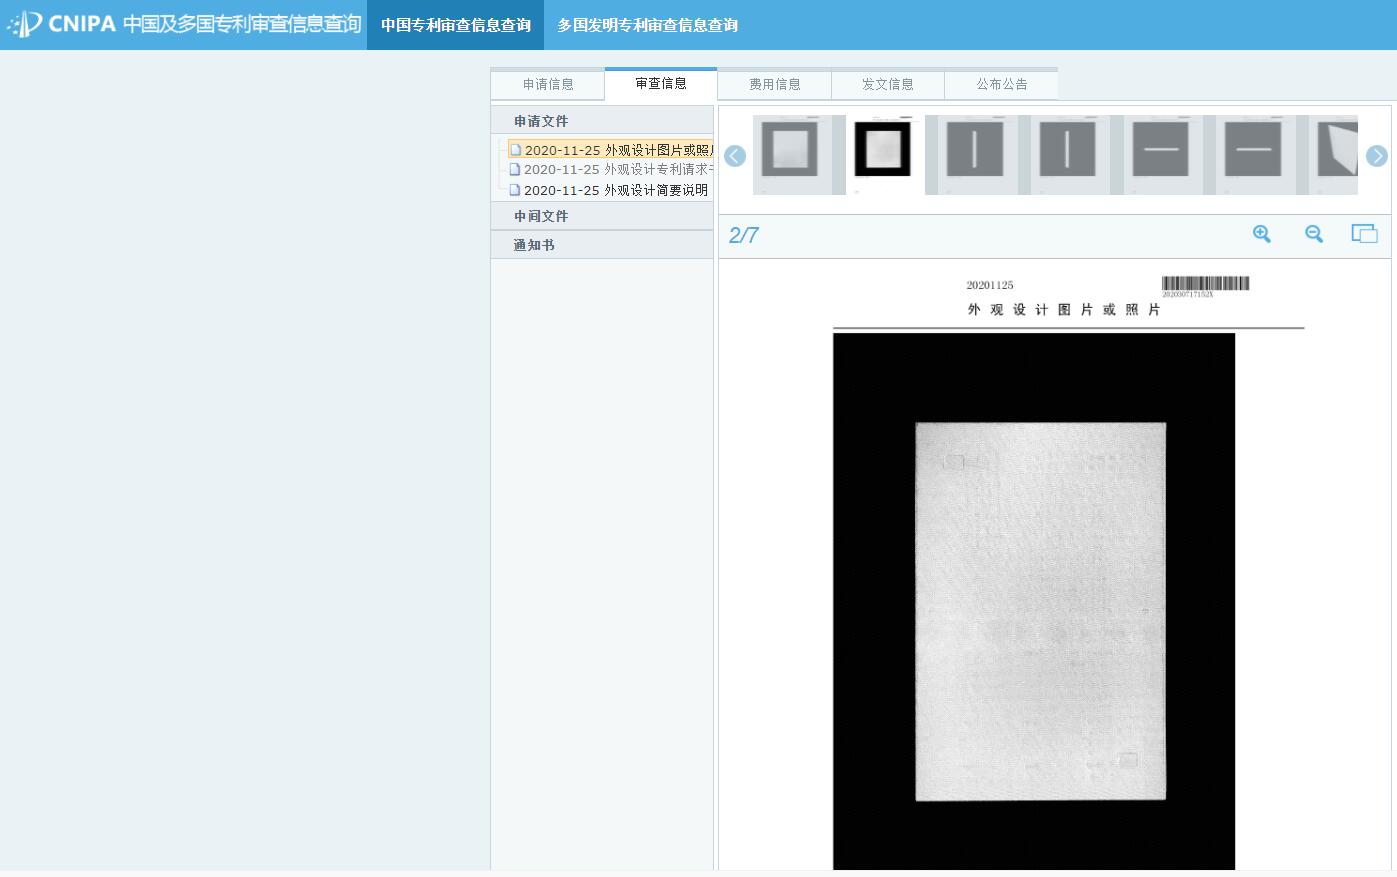The height and width of the screenshot is (877, 1397).
Task: Open the document in a new window icon
Action: click(x=1364, y=234)
